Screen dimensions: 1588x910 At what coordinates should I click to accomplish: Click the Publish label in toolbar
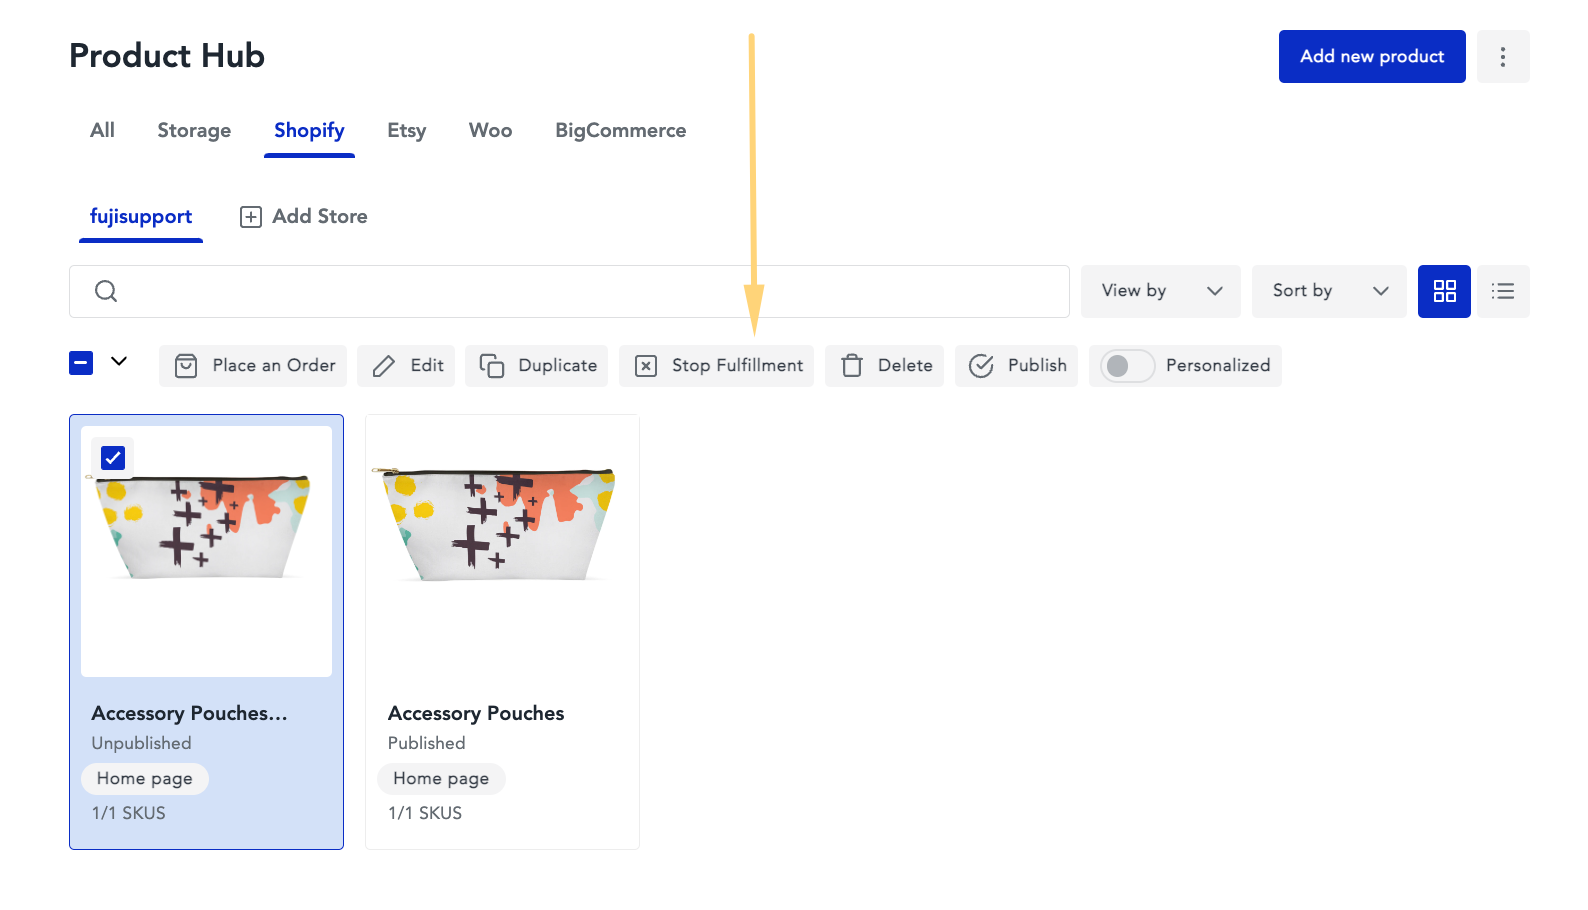coord(1037,366)
